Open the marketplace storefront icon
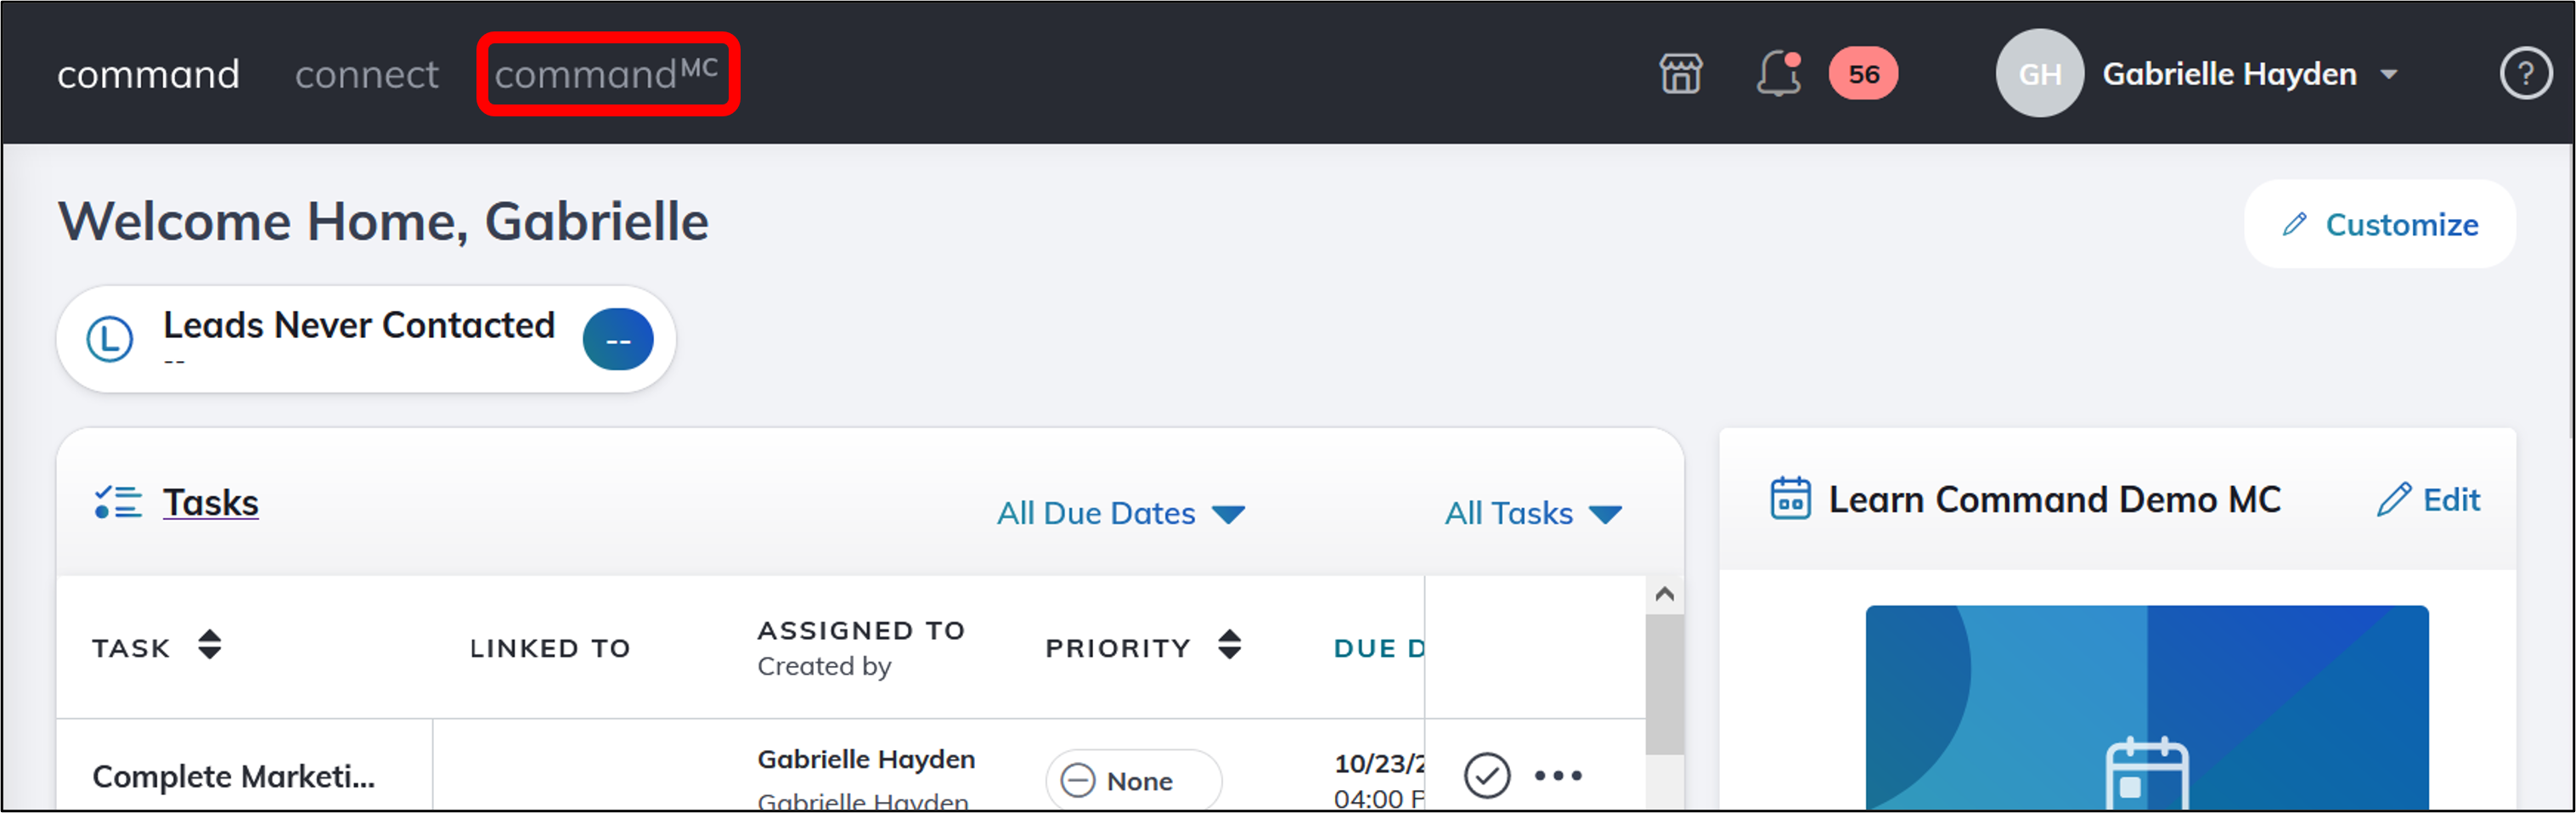 tap(1680, 73)
